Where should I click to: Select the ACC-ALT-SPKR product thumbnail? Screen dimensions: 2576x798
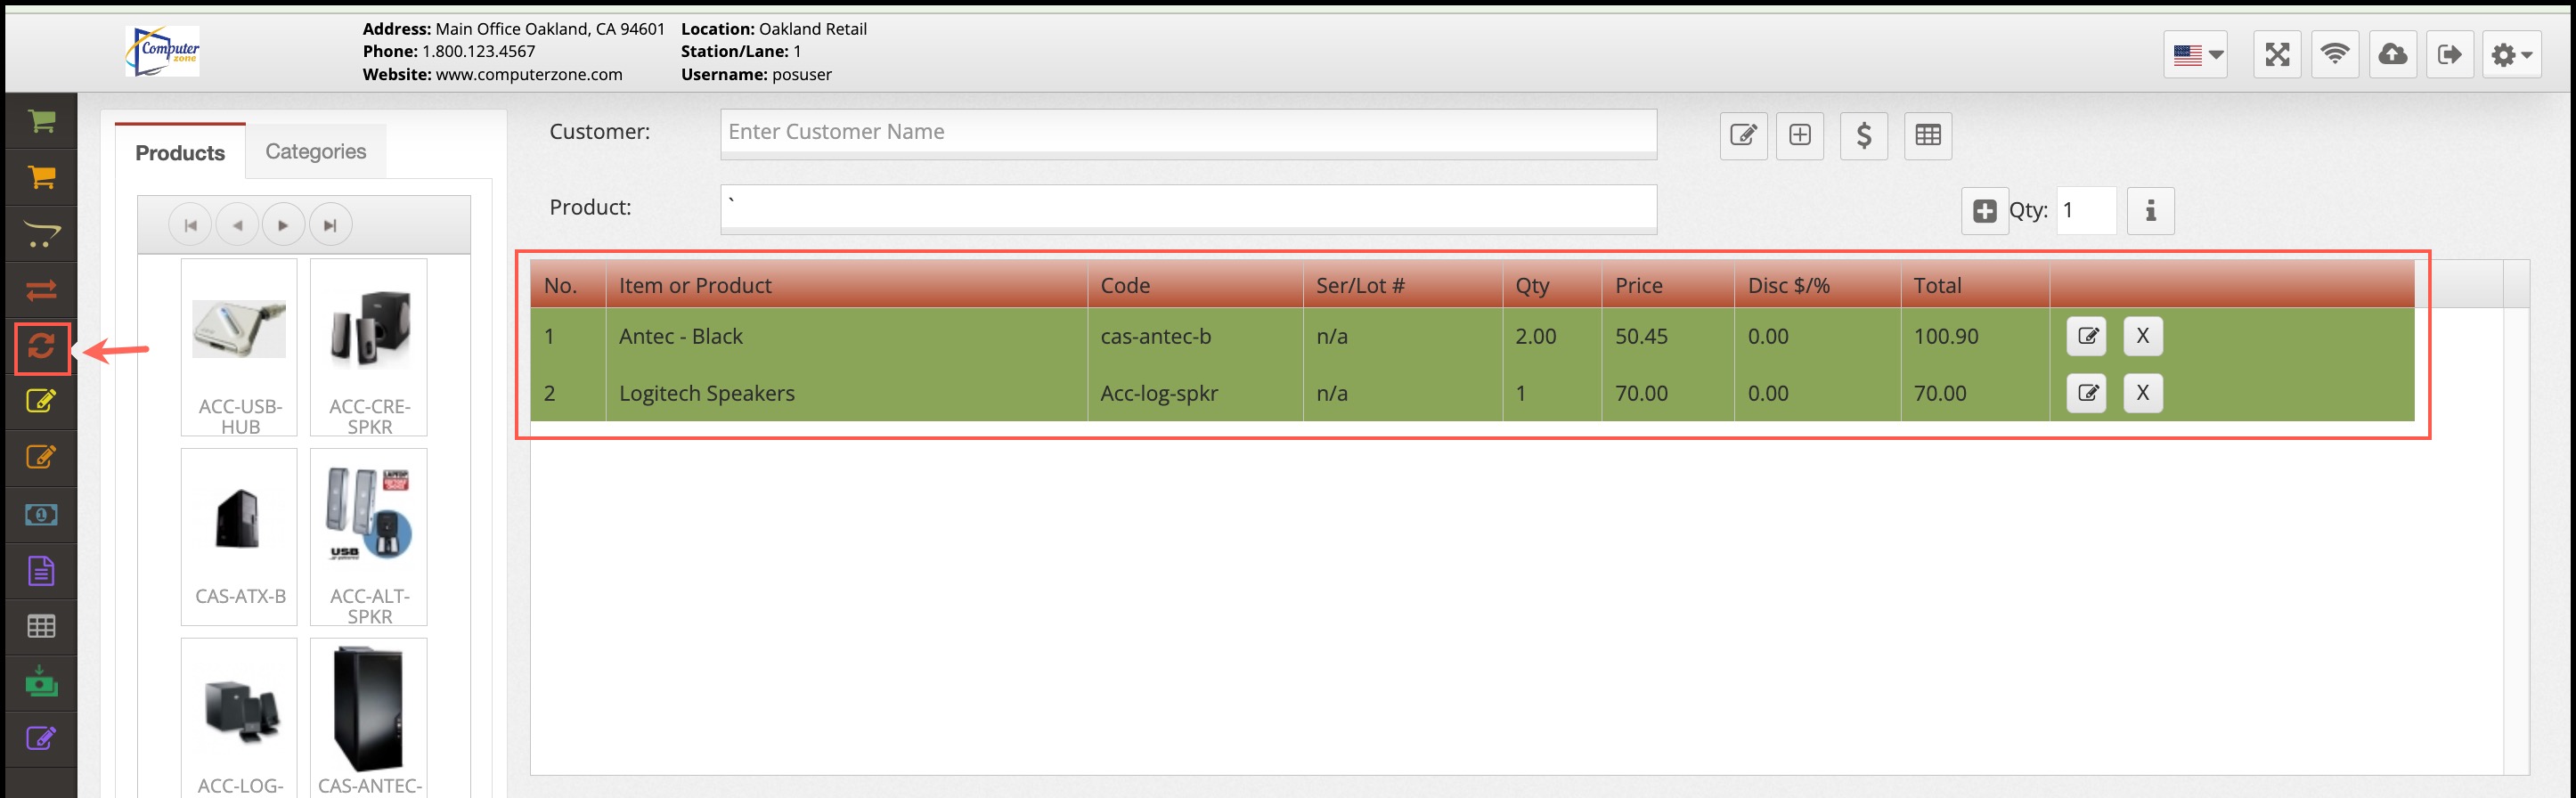[369, 537]
